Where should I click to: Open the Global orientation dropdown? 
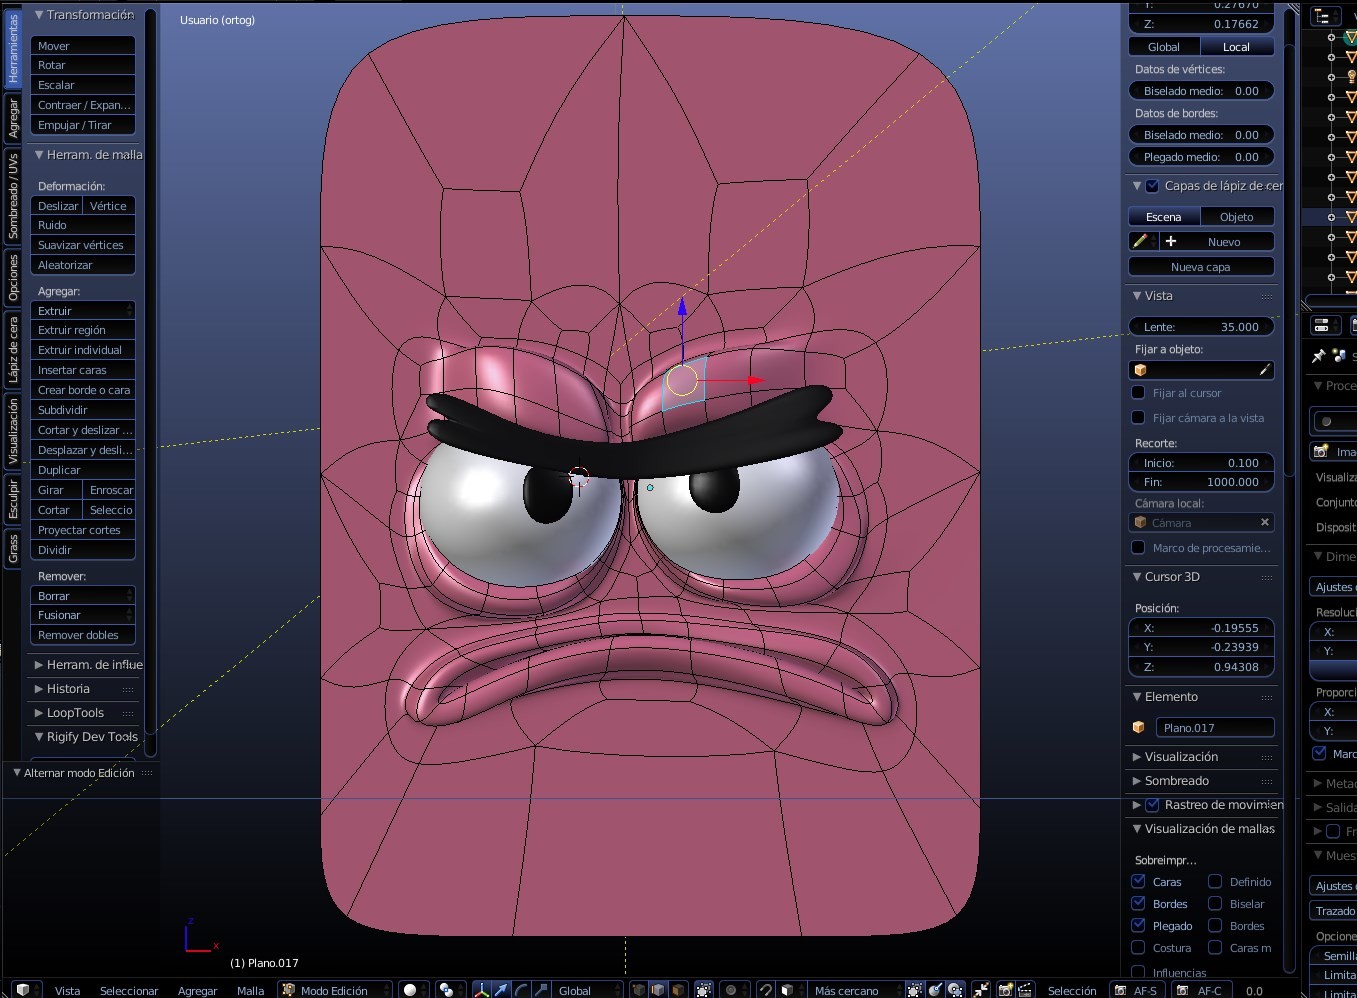tap(586, 990)
